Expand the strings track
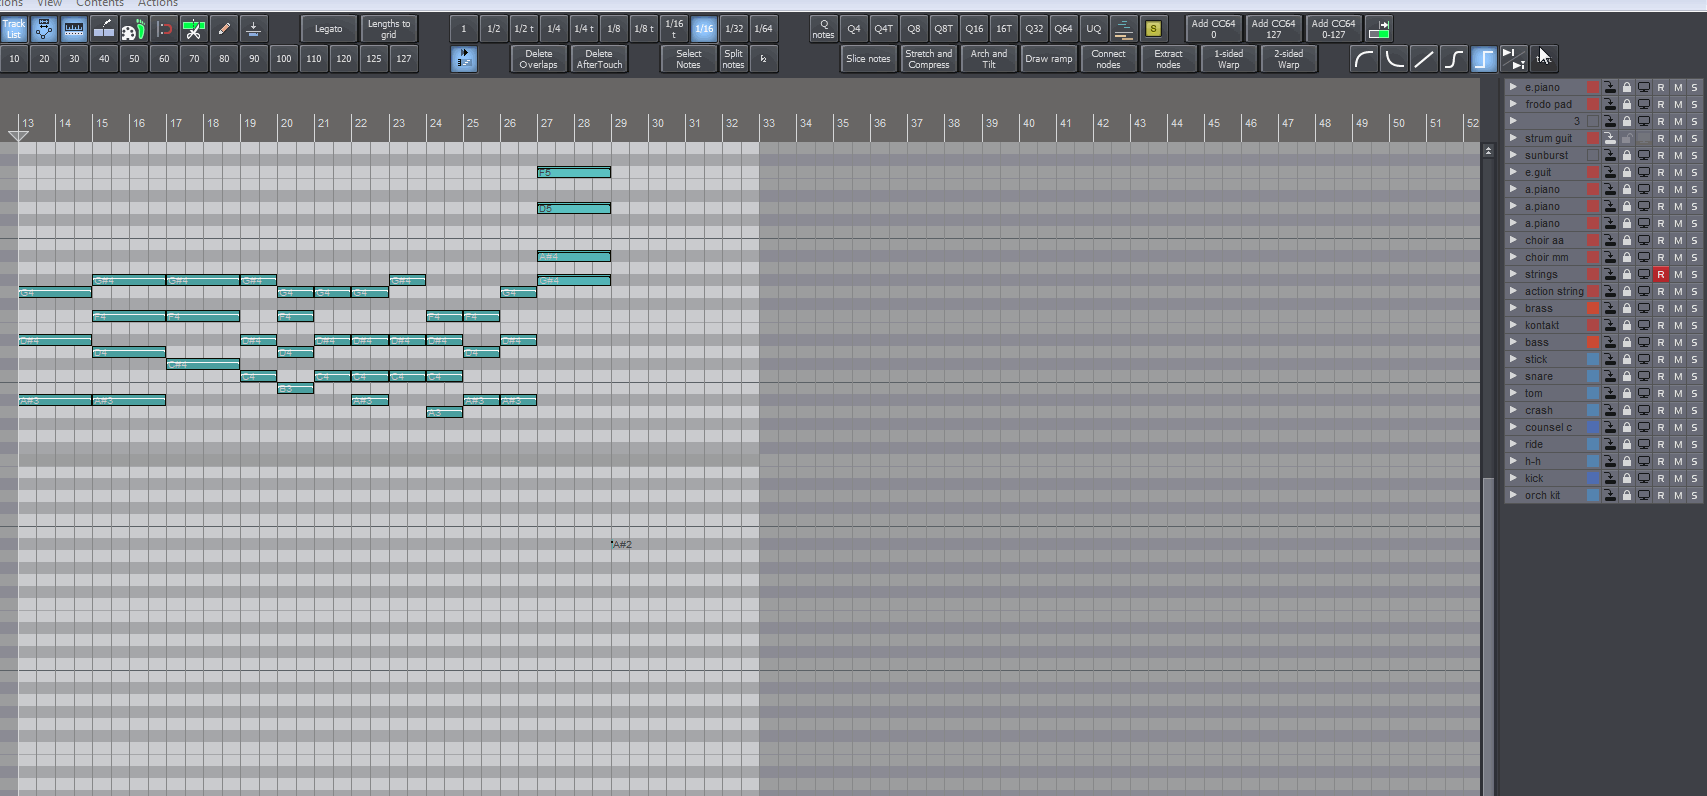This screenshot has width=1707, height=796. point(1513,274)
